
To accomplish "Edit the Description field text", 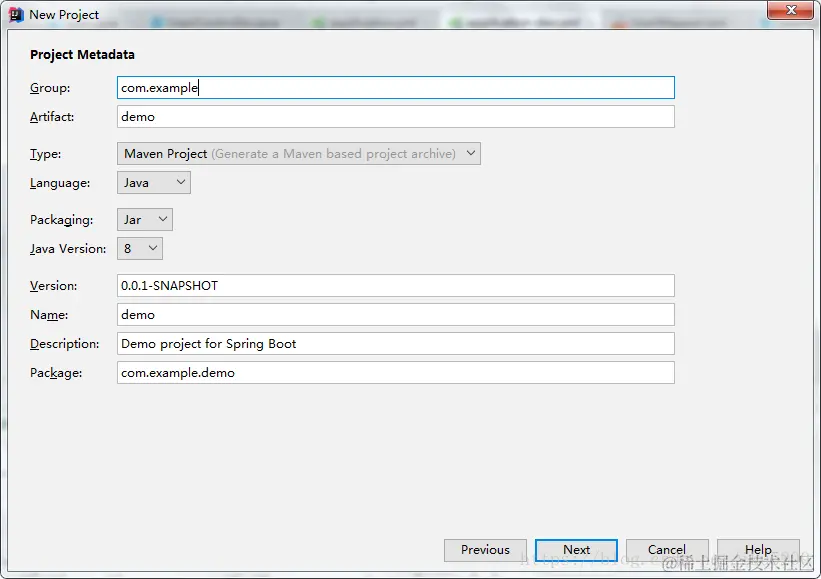I will (396, 344).
